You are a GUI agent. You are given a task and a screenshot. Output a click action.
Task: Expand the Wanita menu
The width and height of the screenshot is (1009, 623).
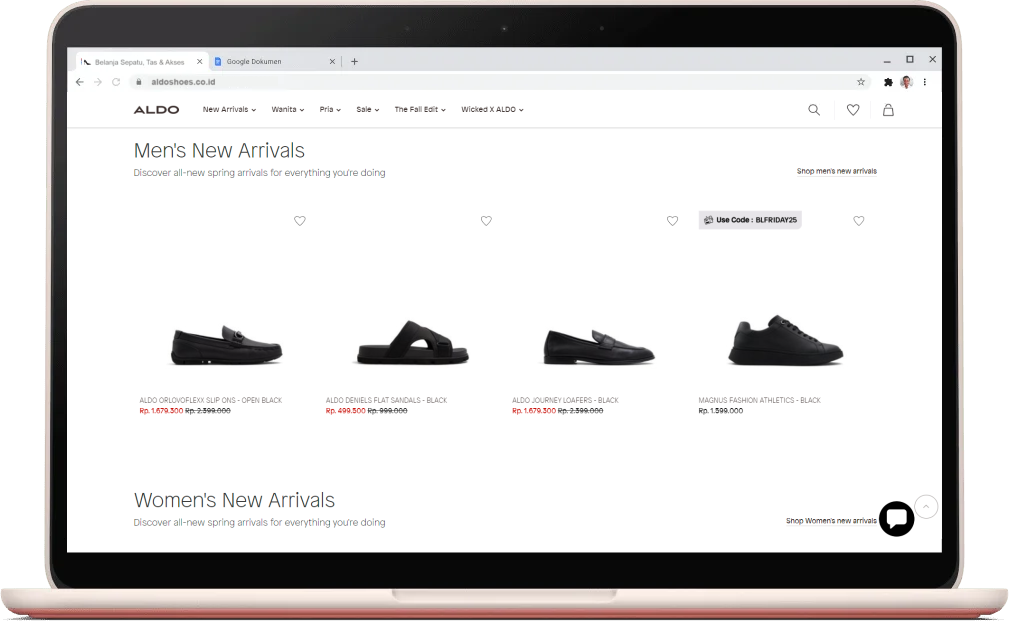click(x=288, y=110)
